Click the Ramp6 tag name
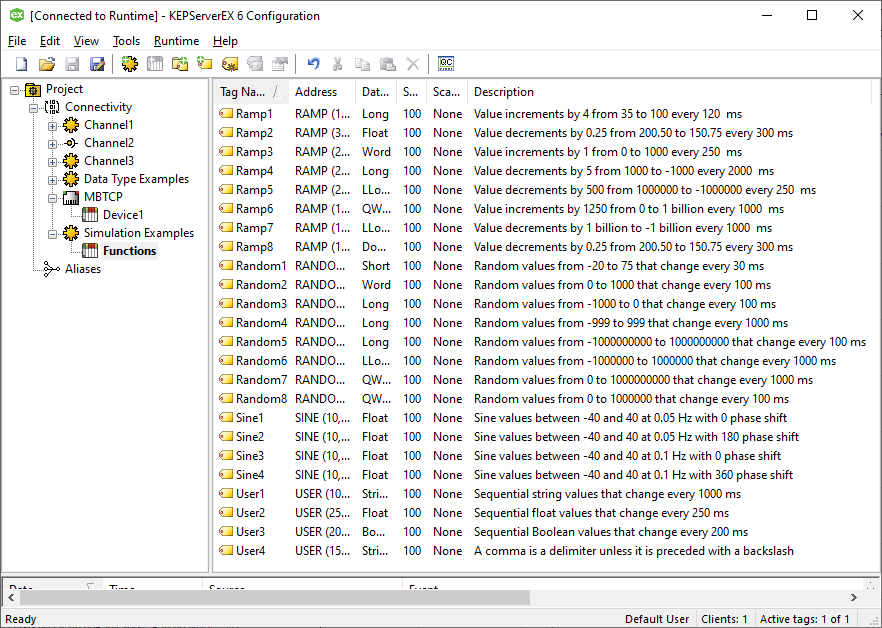882x628 pixels. (x=254, y=209)
